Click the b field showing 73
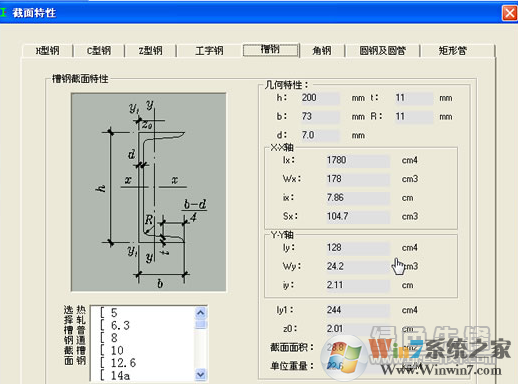The height and width of the screenshot is (384, 518). coord(320,116)
